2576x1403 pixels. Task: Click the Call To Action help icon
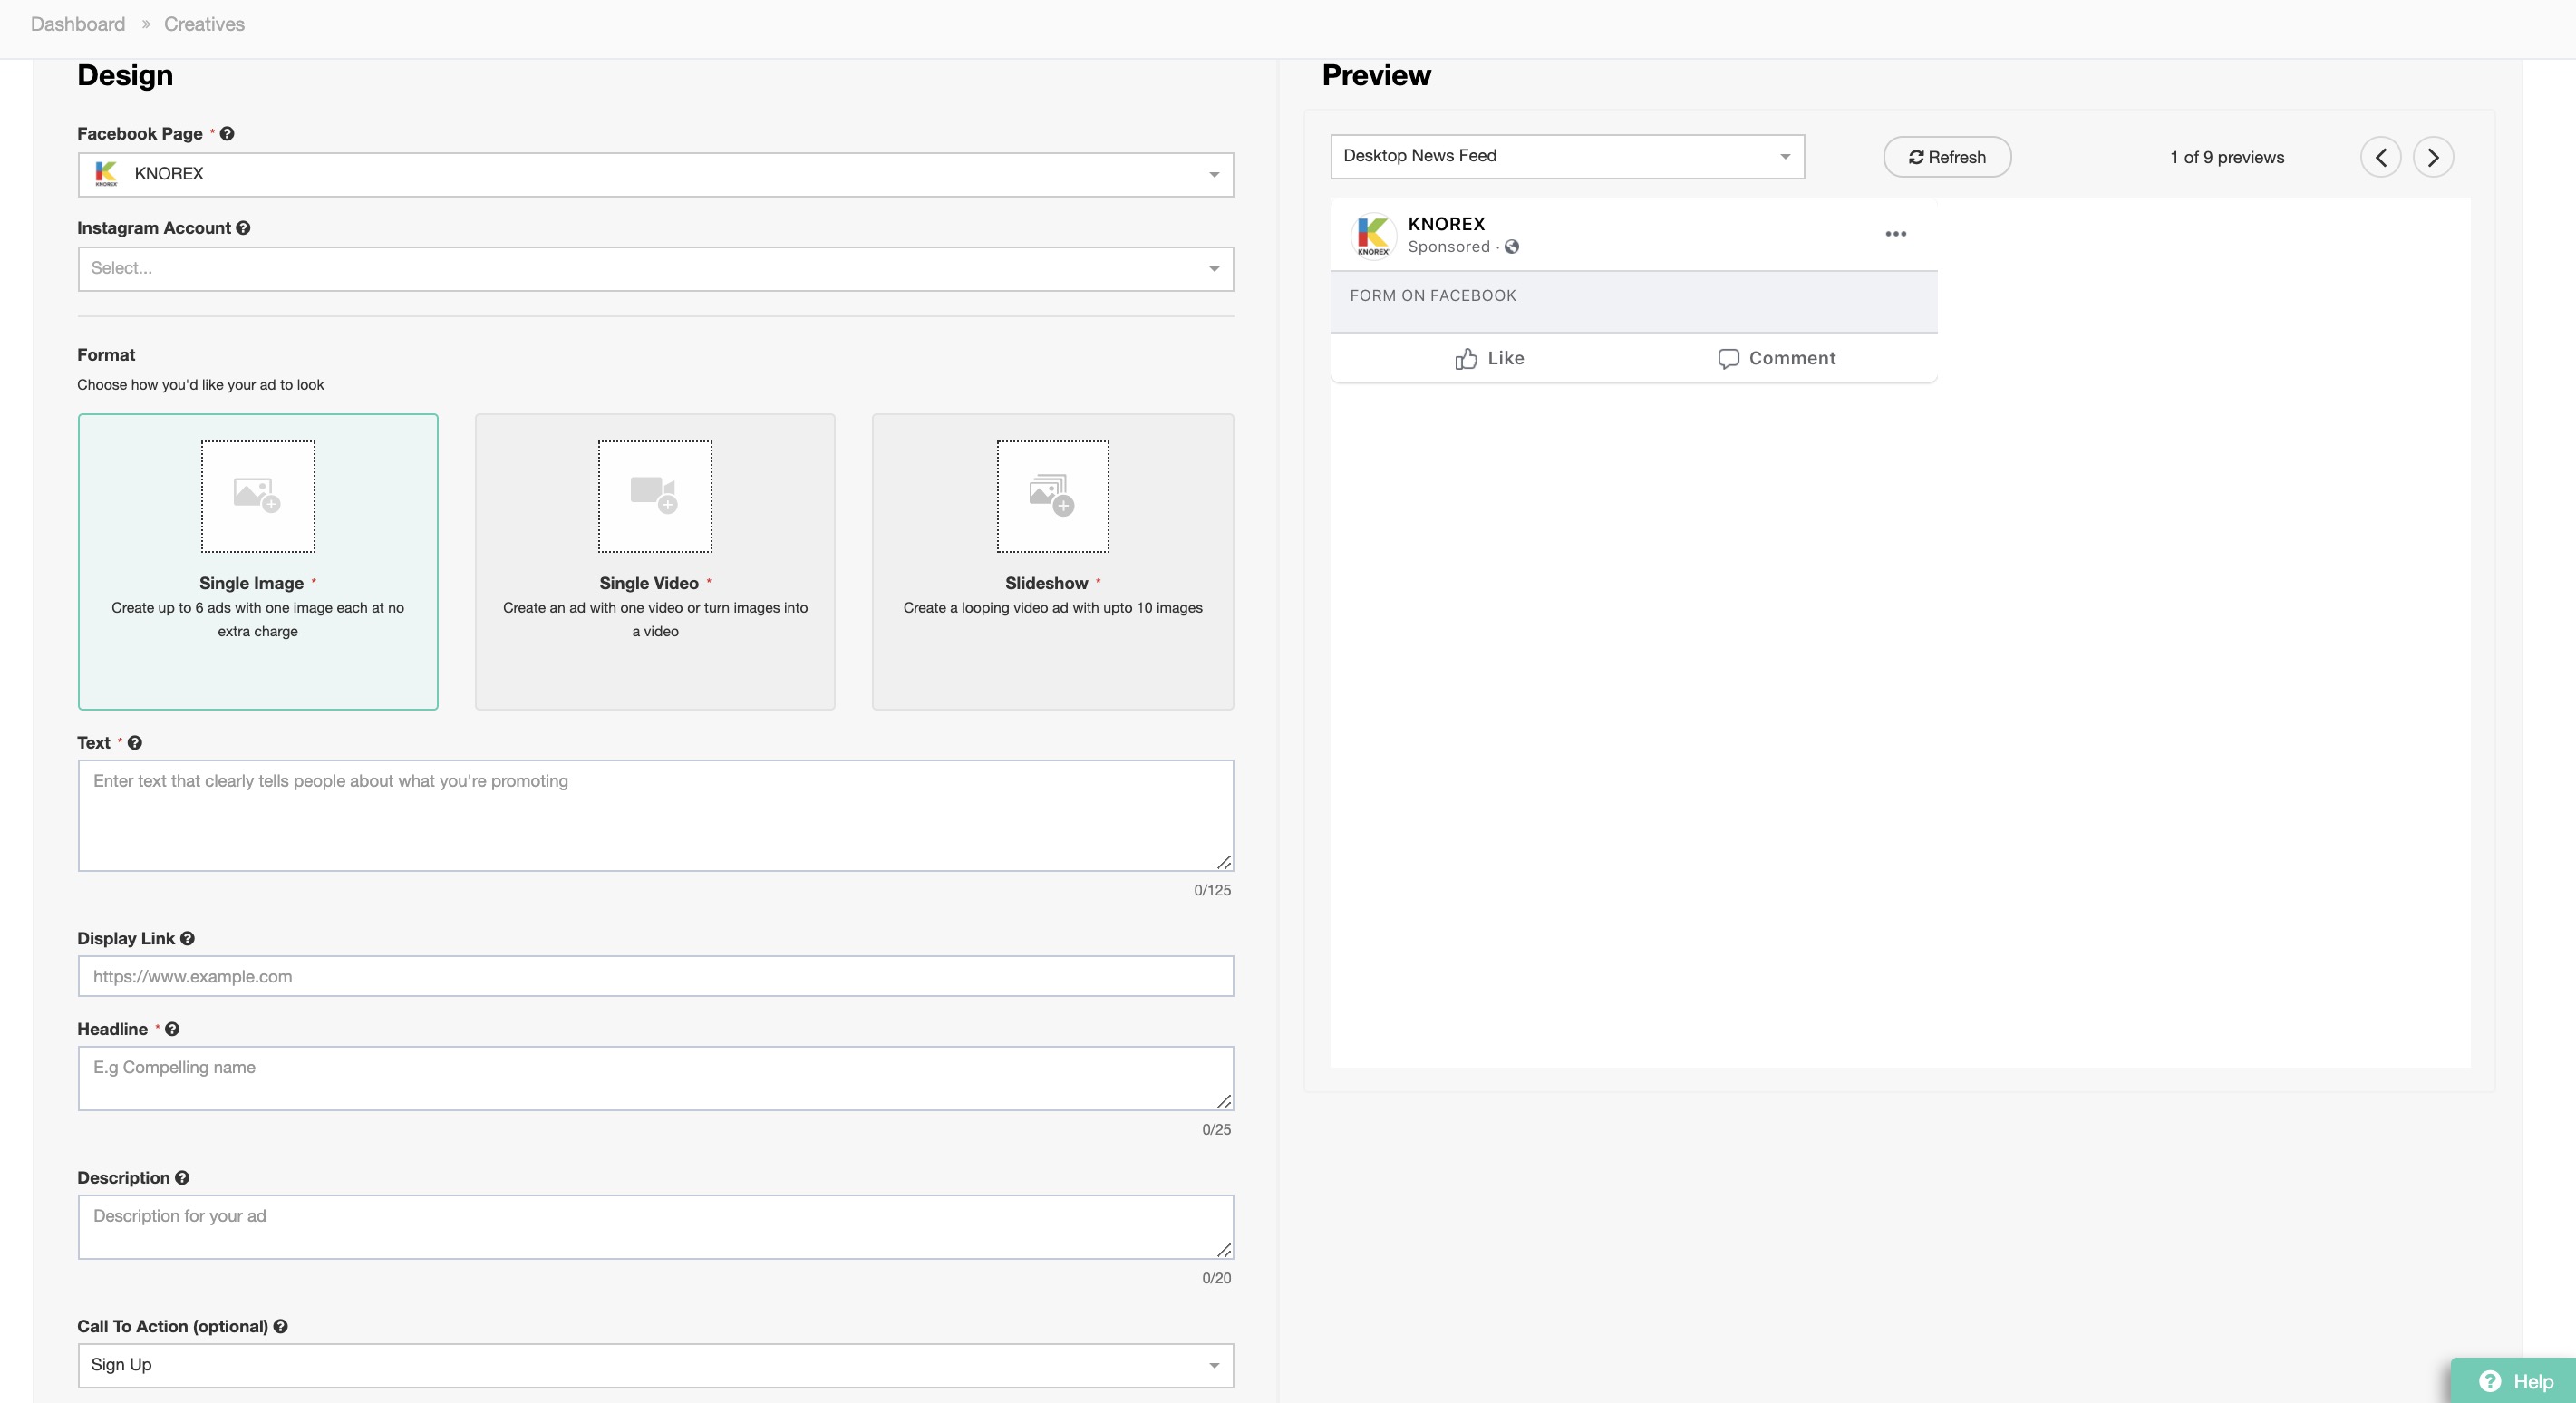(281, 1327)
